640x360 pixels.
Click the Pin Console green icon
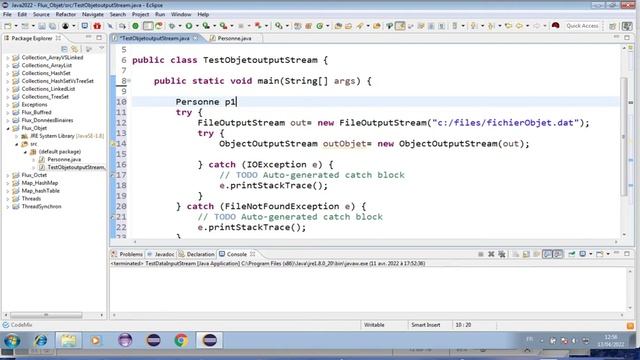coord(572,254)
